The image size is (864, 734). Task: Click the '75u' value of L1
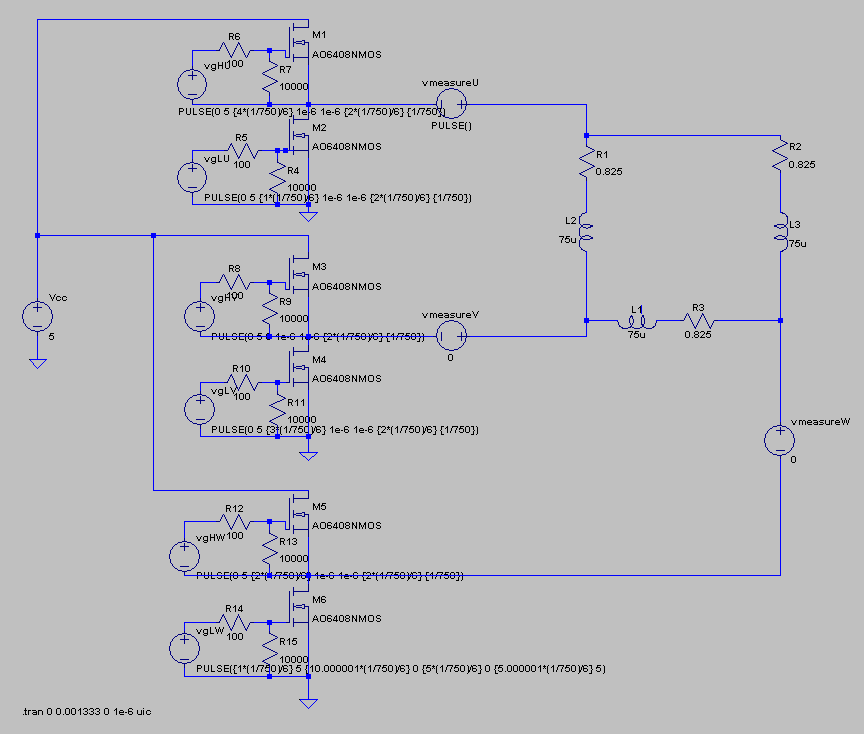pos(636,334)
